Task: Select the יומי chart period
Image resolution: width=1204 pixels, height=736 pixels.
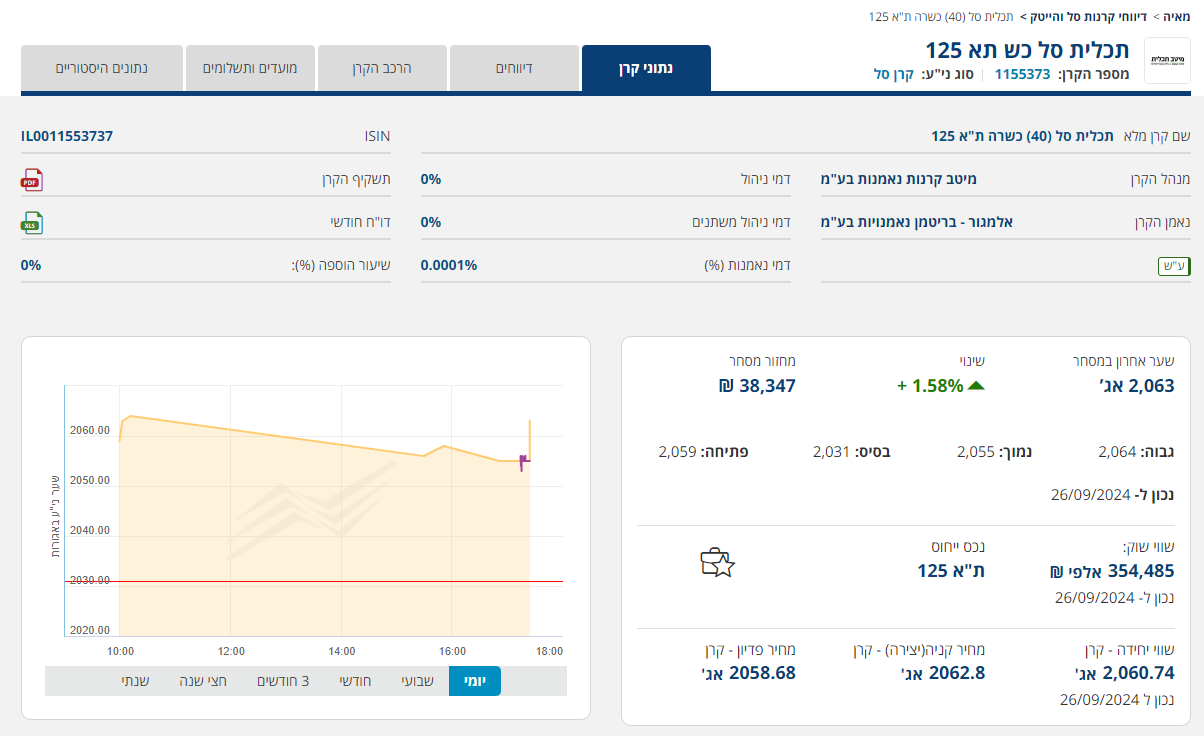Action: point(474,681)
